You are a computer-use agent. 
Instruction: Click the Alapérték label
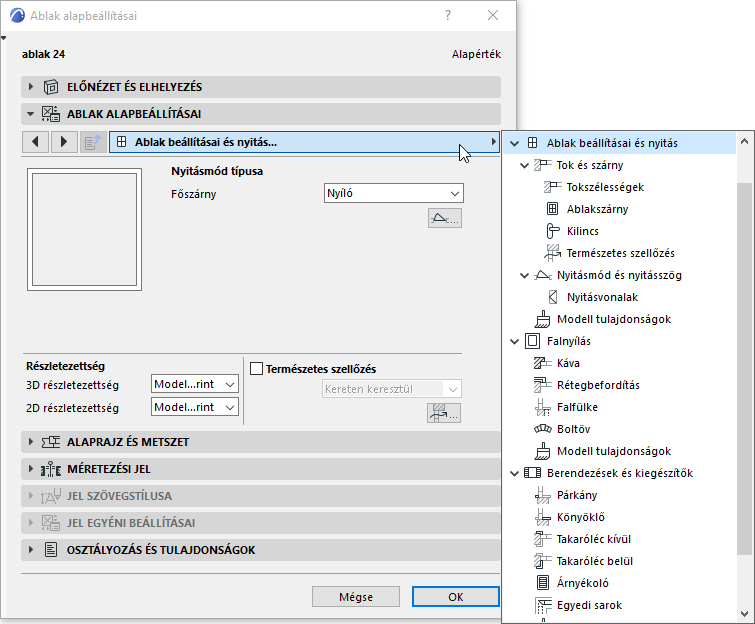coord(476,54)
